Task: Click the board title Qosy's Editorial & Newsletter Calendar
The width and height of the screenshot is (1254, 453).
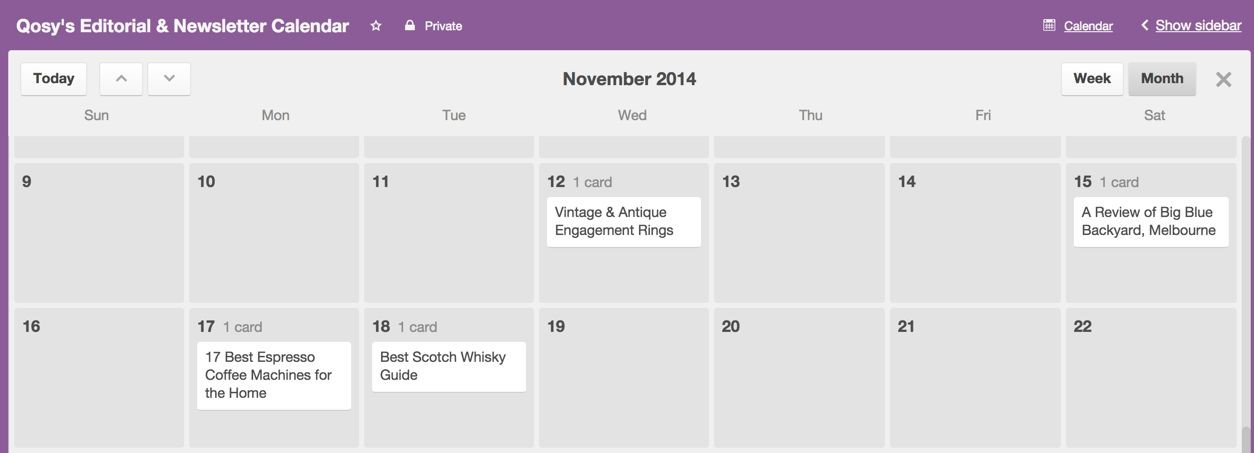Action: point(182,26)
